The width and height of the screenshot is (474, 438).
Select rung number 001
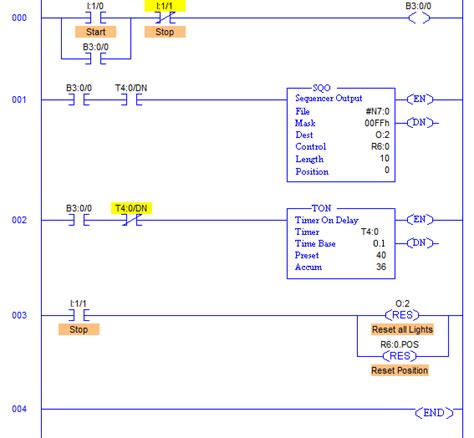[x=19, y=99]
